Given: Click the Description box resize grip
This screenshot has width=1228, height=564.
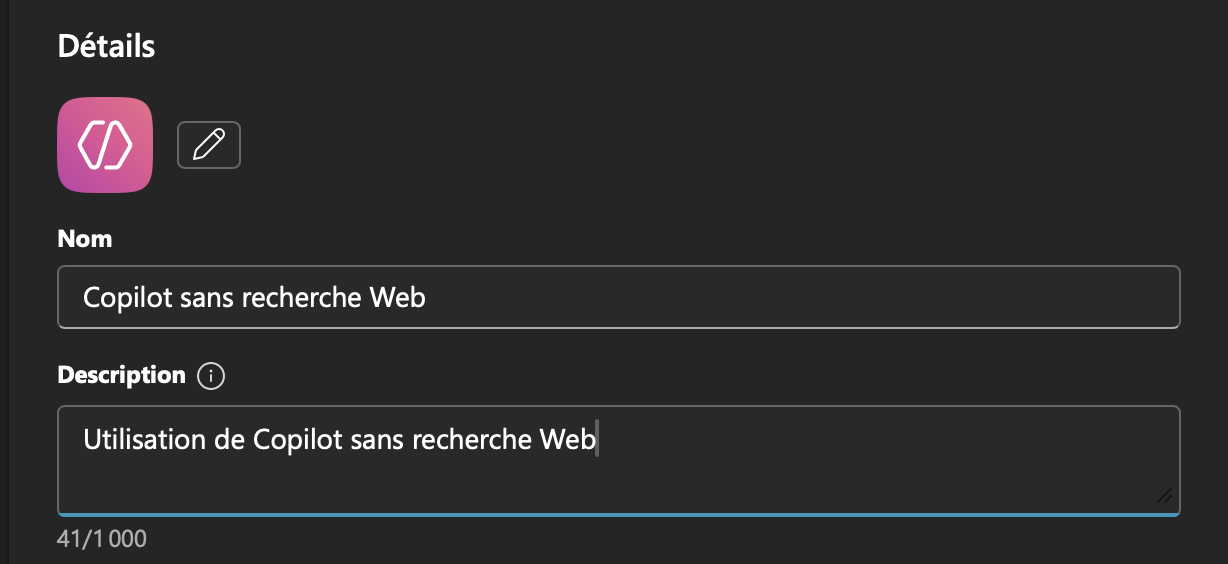Looking at the screenshot, I should coord(1164,495).
